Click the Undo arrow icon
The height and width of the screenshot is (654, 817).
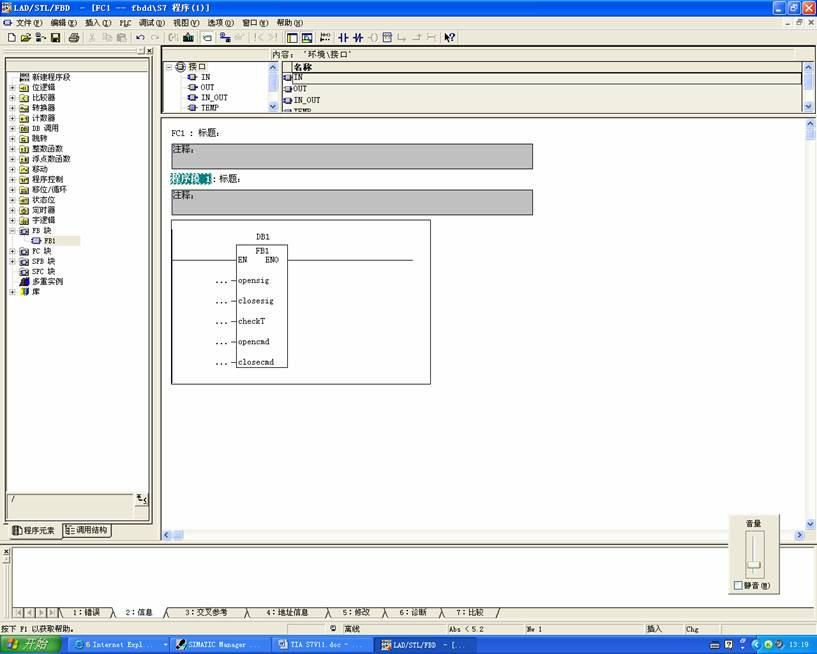coord(140,38)
